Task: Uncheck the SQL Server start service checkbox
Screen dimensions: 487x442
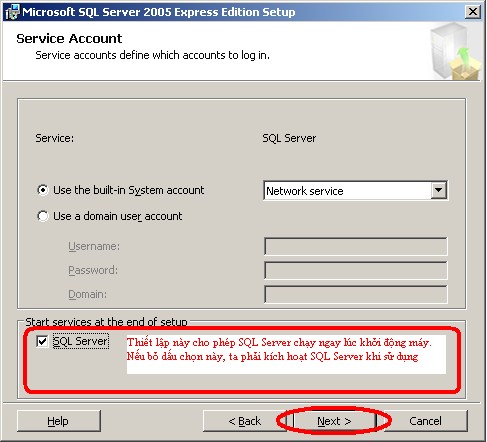Action: click(x=42, y=341)
